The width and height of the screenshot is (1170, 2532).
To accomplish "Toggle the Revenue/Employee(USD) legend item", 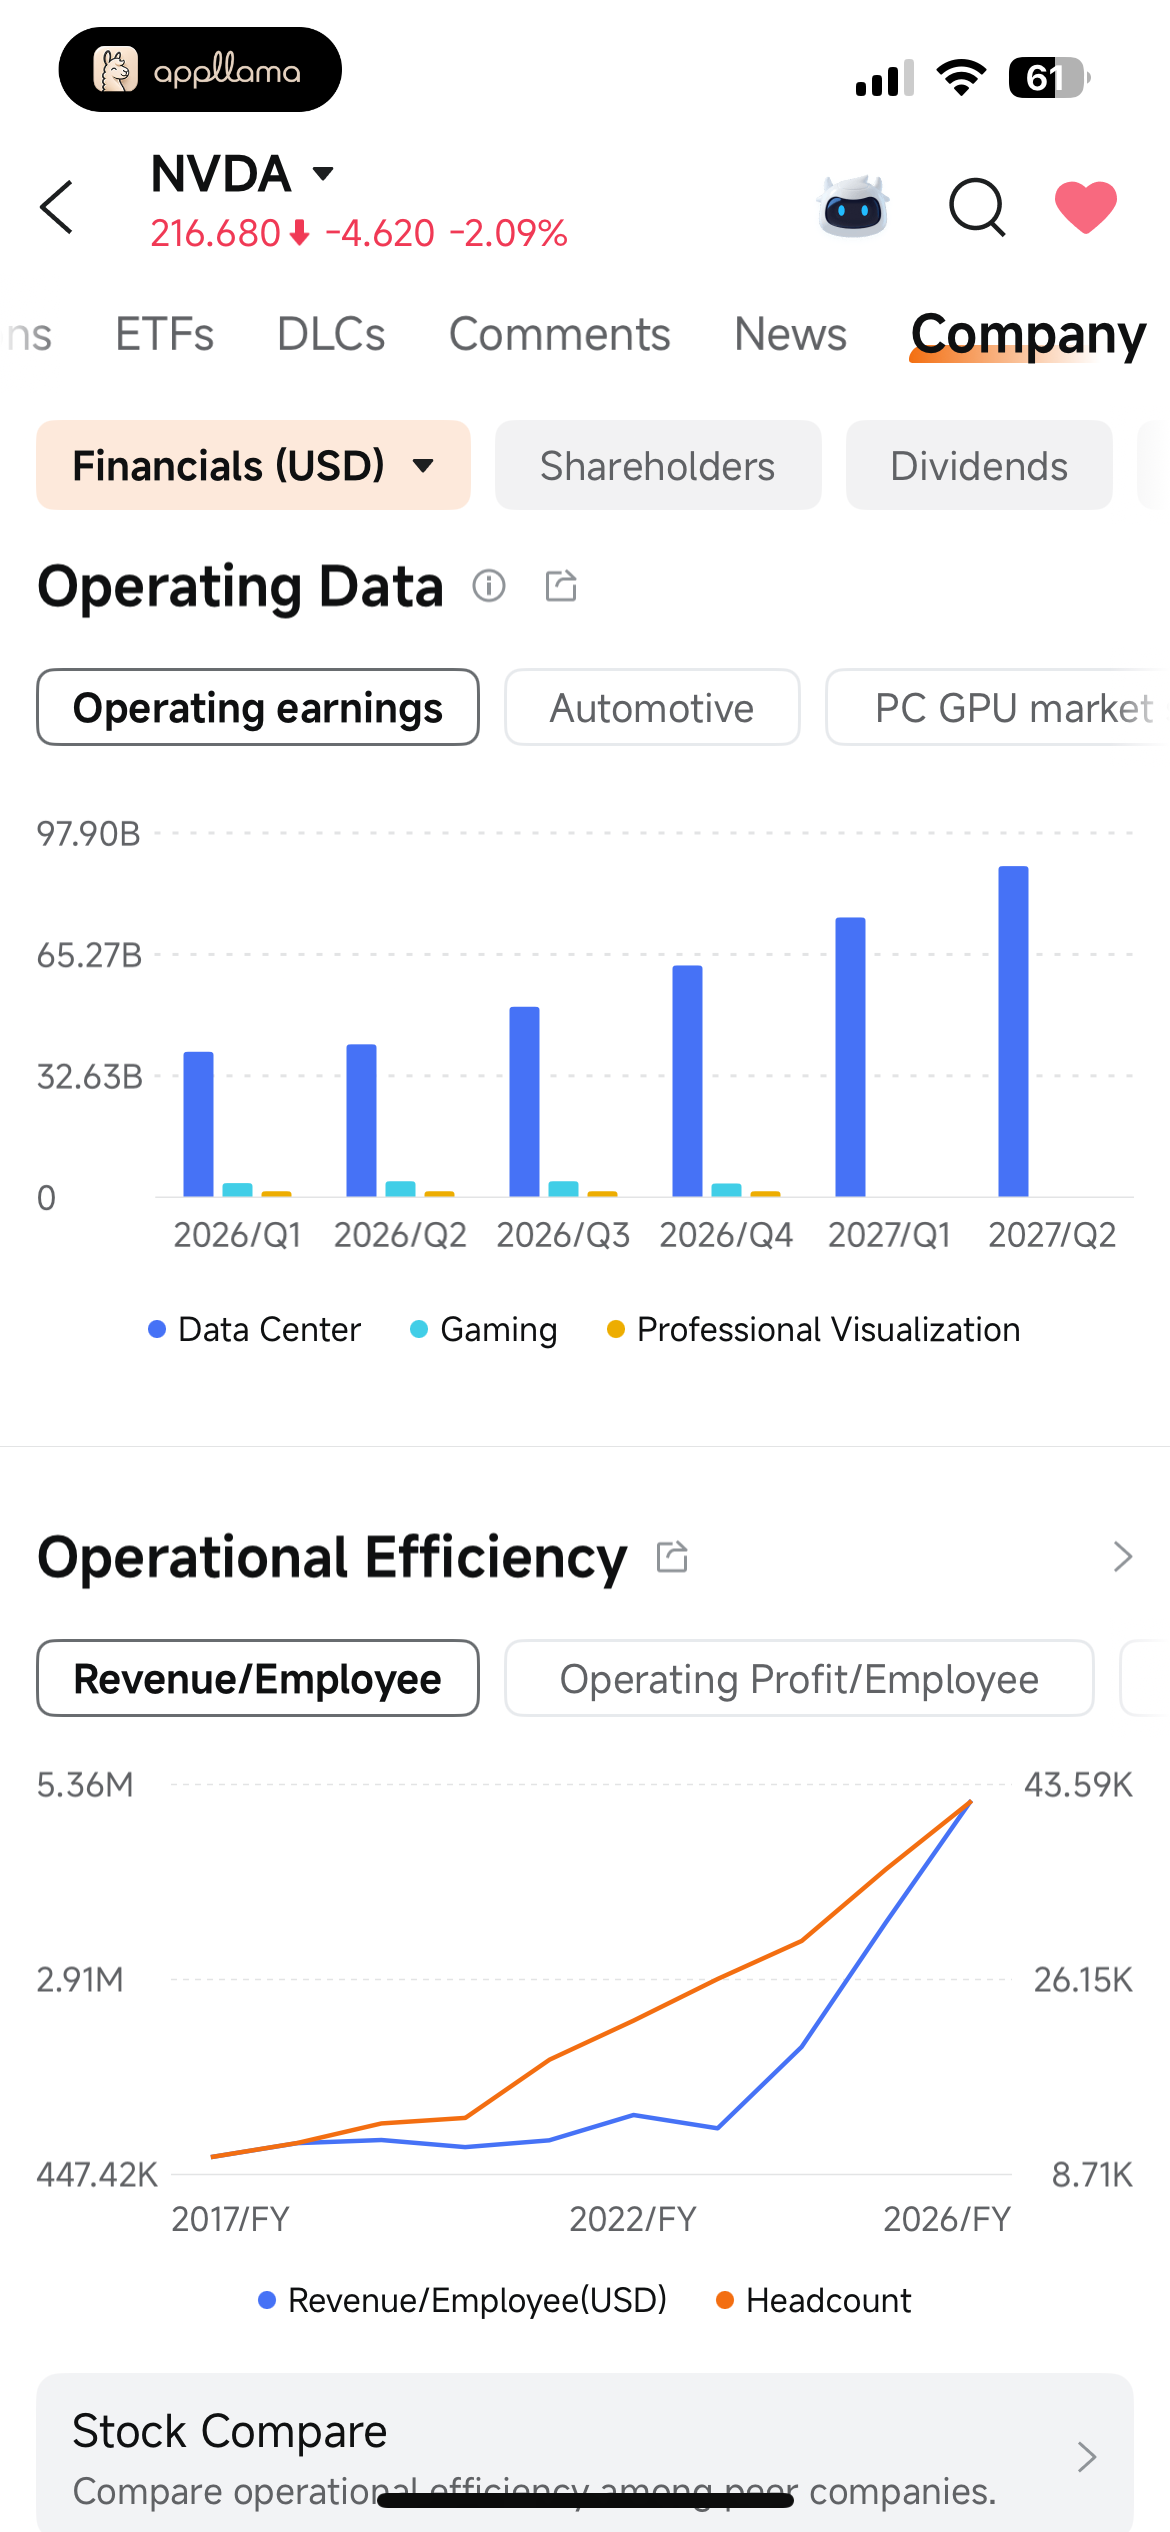I will point(462,2300).
